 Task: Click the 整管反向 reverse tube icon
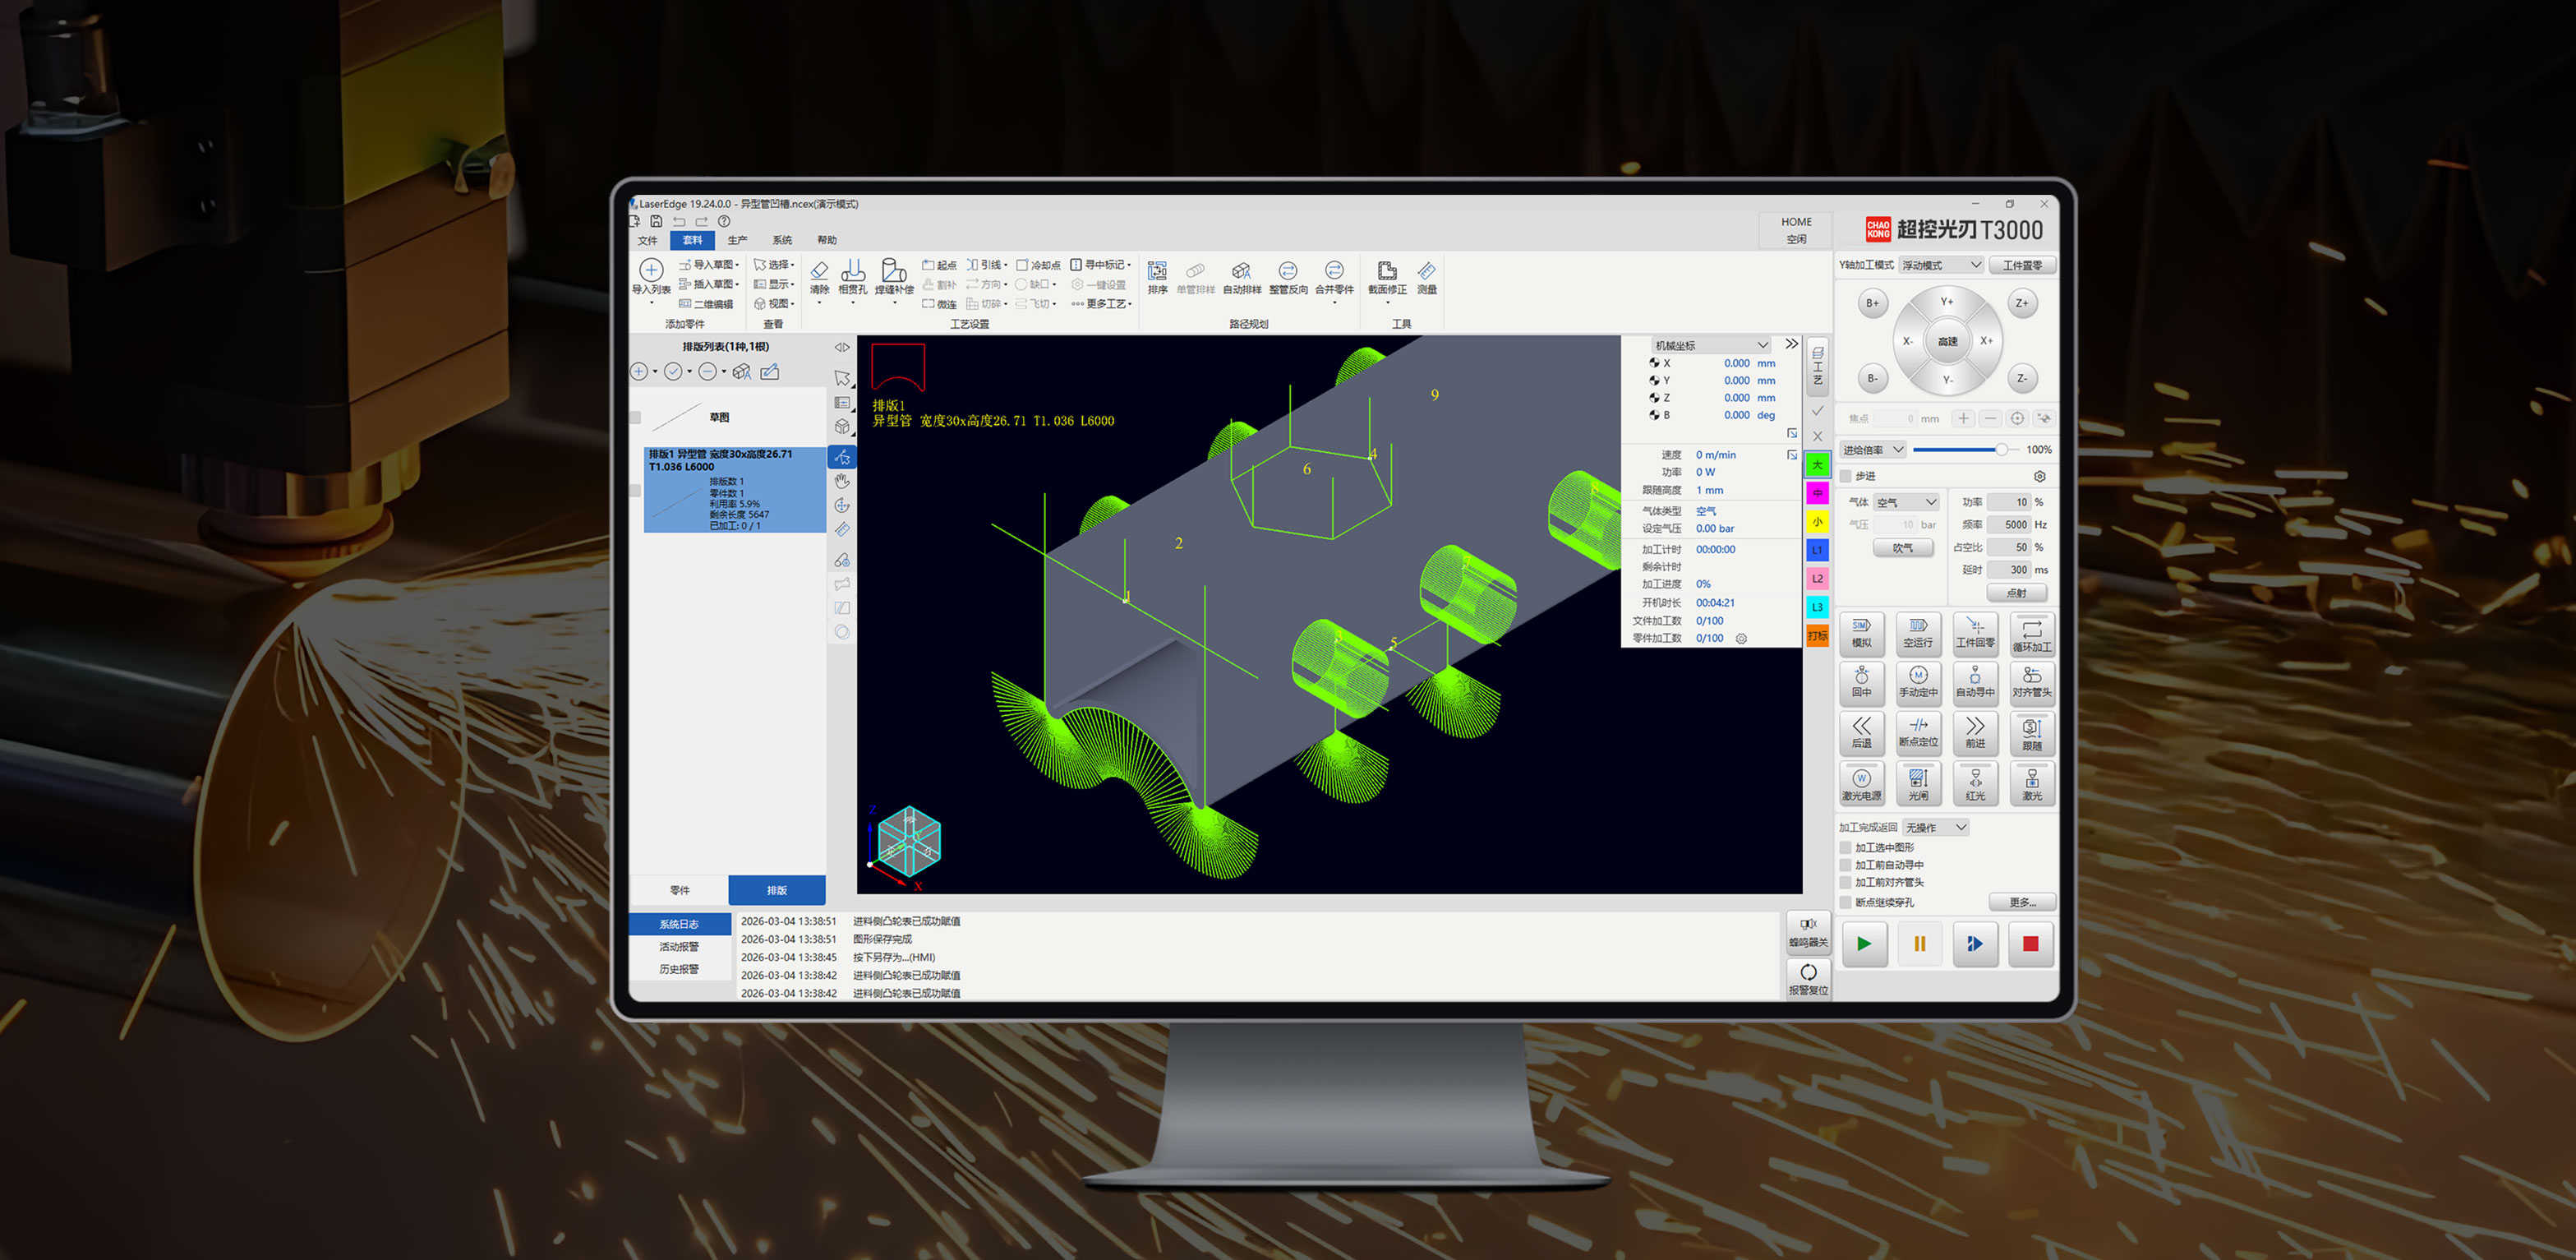click(x=1288, y=271)
